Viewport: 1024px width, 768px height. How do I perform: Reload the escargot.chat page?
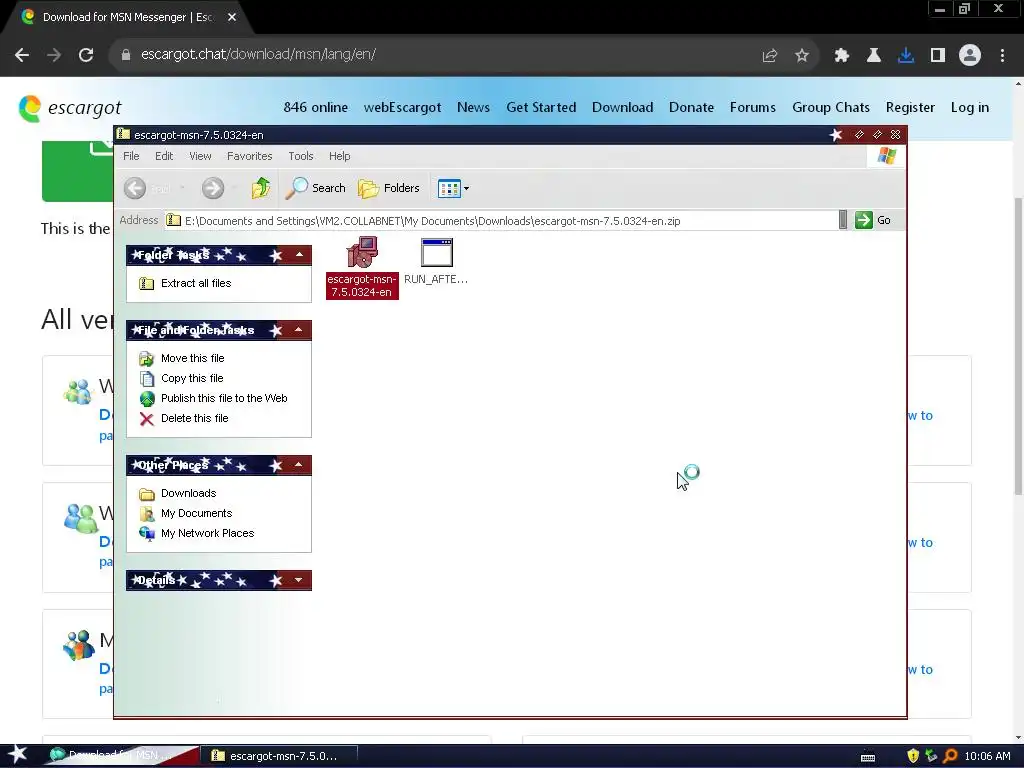86,55
